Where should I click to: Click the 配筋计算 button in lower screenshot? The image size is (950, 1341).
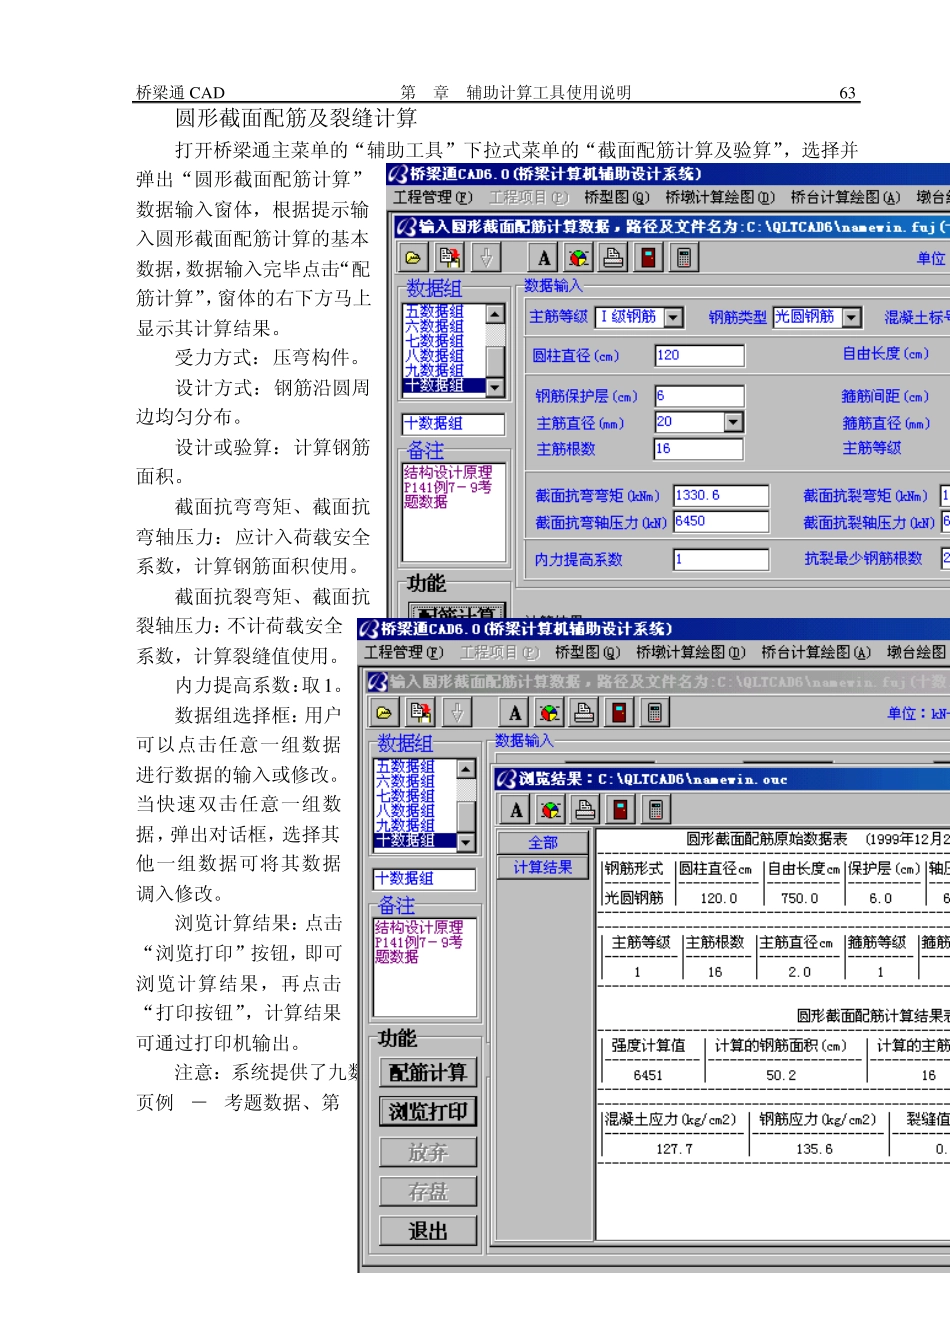click(x=428, y=1073)
